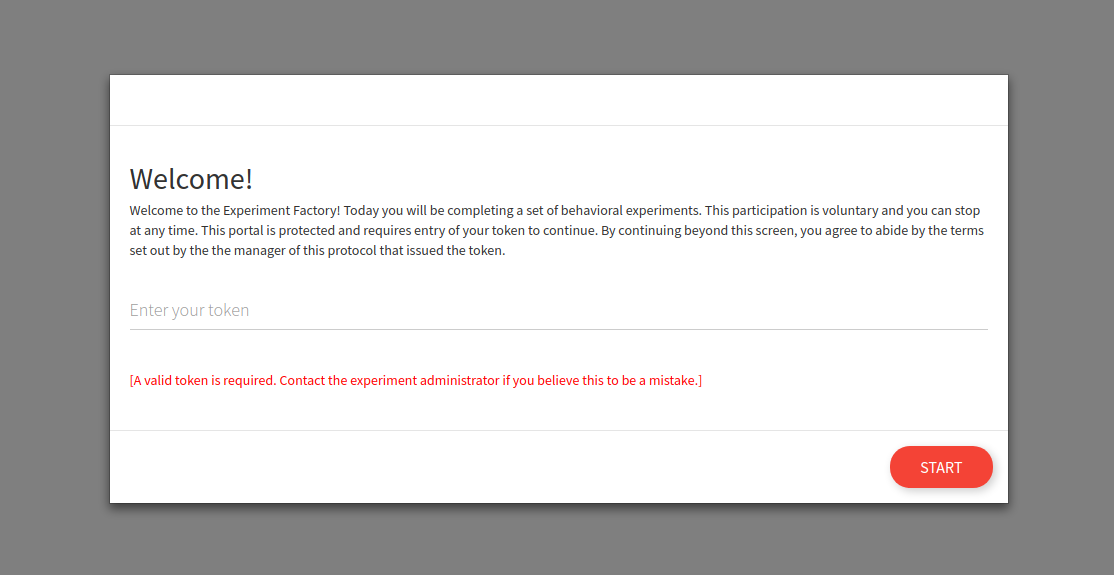Viewport: 1114px width, 575px height.
Task: Click the 'Enter your token' placeholder text
Action: click(189, 311)
